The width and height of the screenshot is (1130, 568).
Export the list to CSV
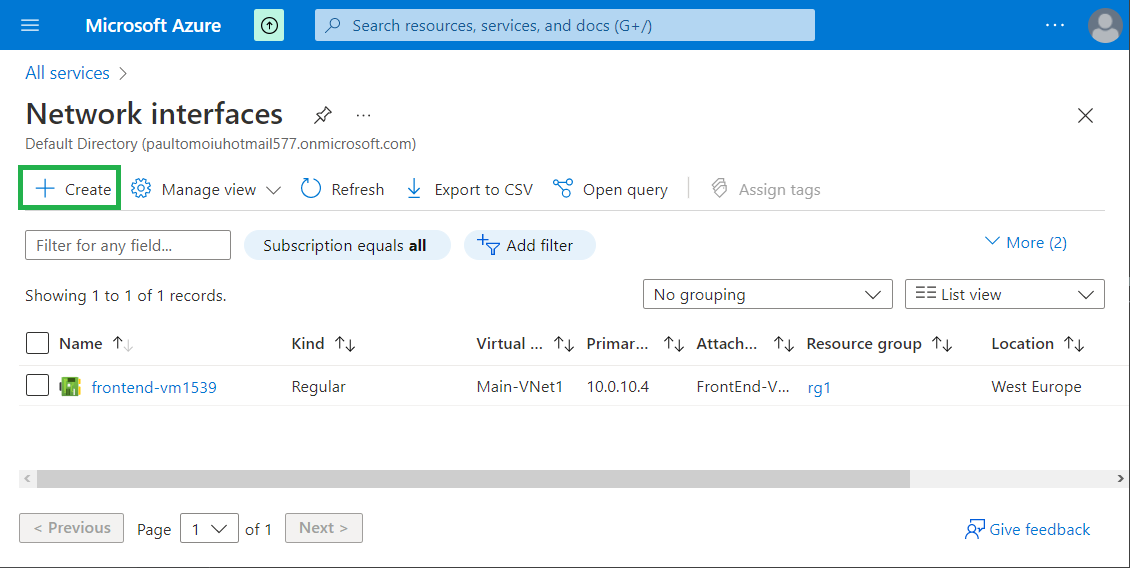pos(469,190)
